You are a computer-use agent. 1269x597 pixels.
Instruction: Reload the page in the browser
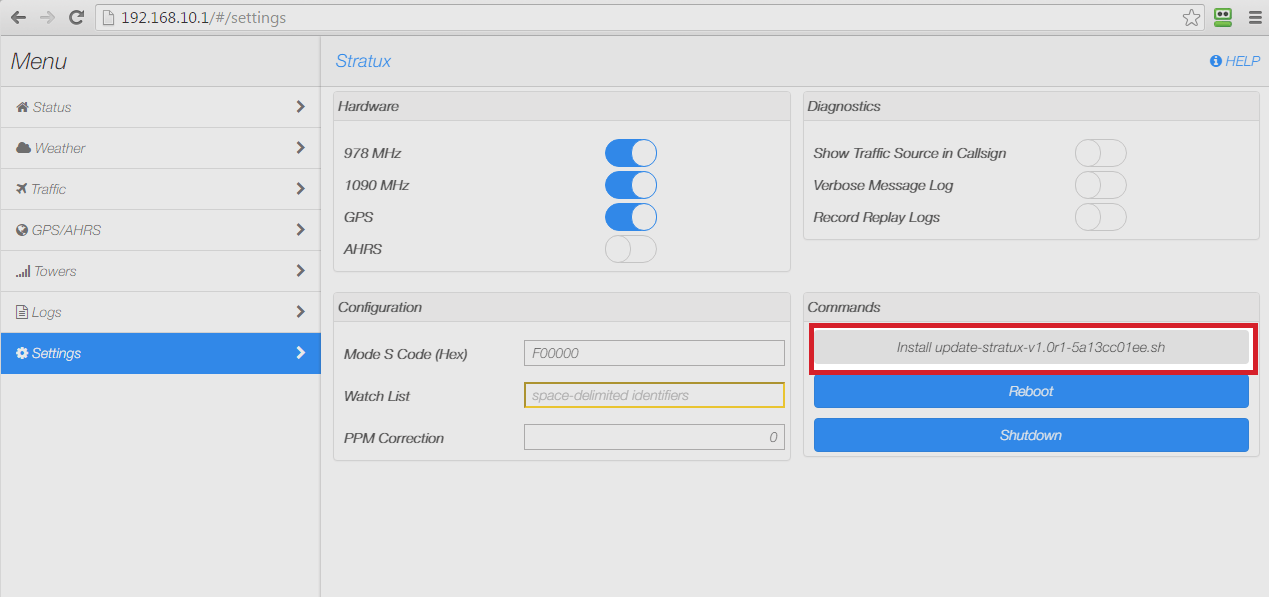coord(76,17)
